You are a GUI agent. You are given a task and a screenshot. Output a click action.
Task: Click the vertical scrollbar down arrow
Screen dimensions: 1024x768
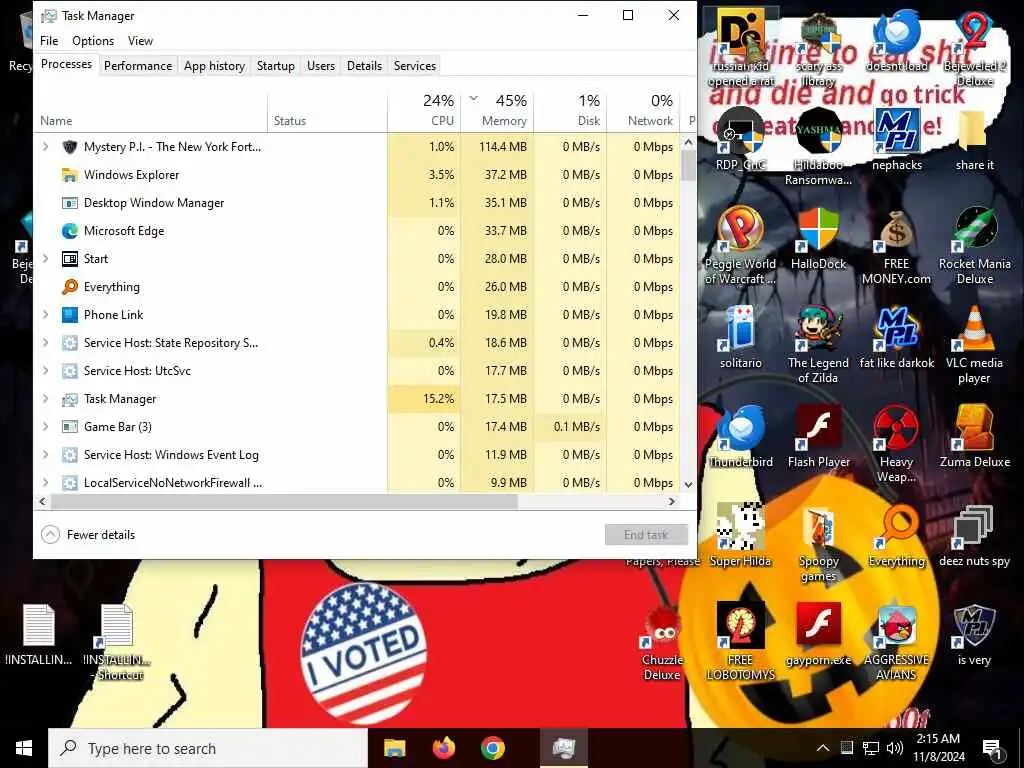click(688, 485)
